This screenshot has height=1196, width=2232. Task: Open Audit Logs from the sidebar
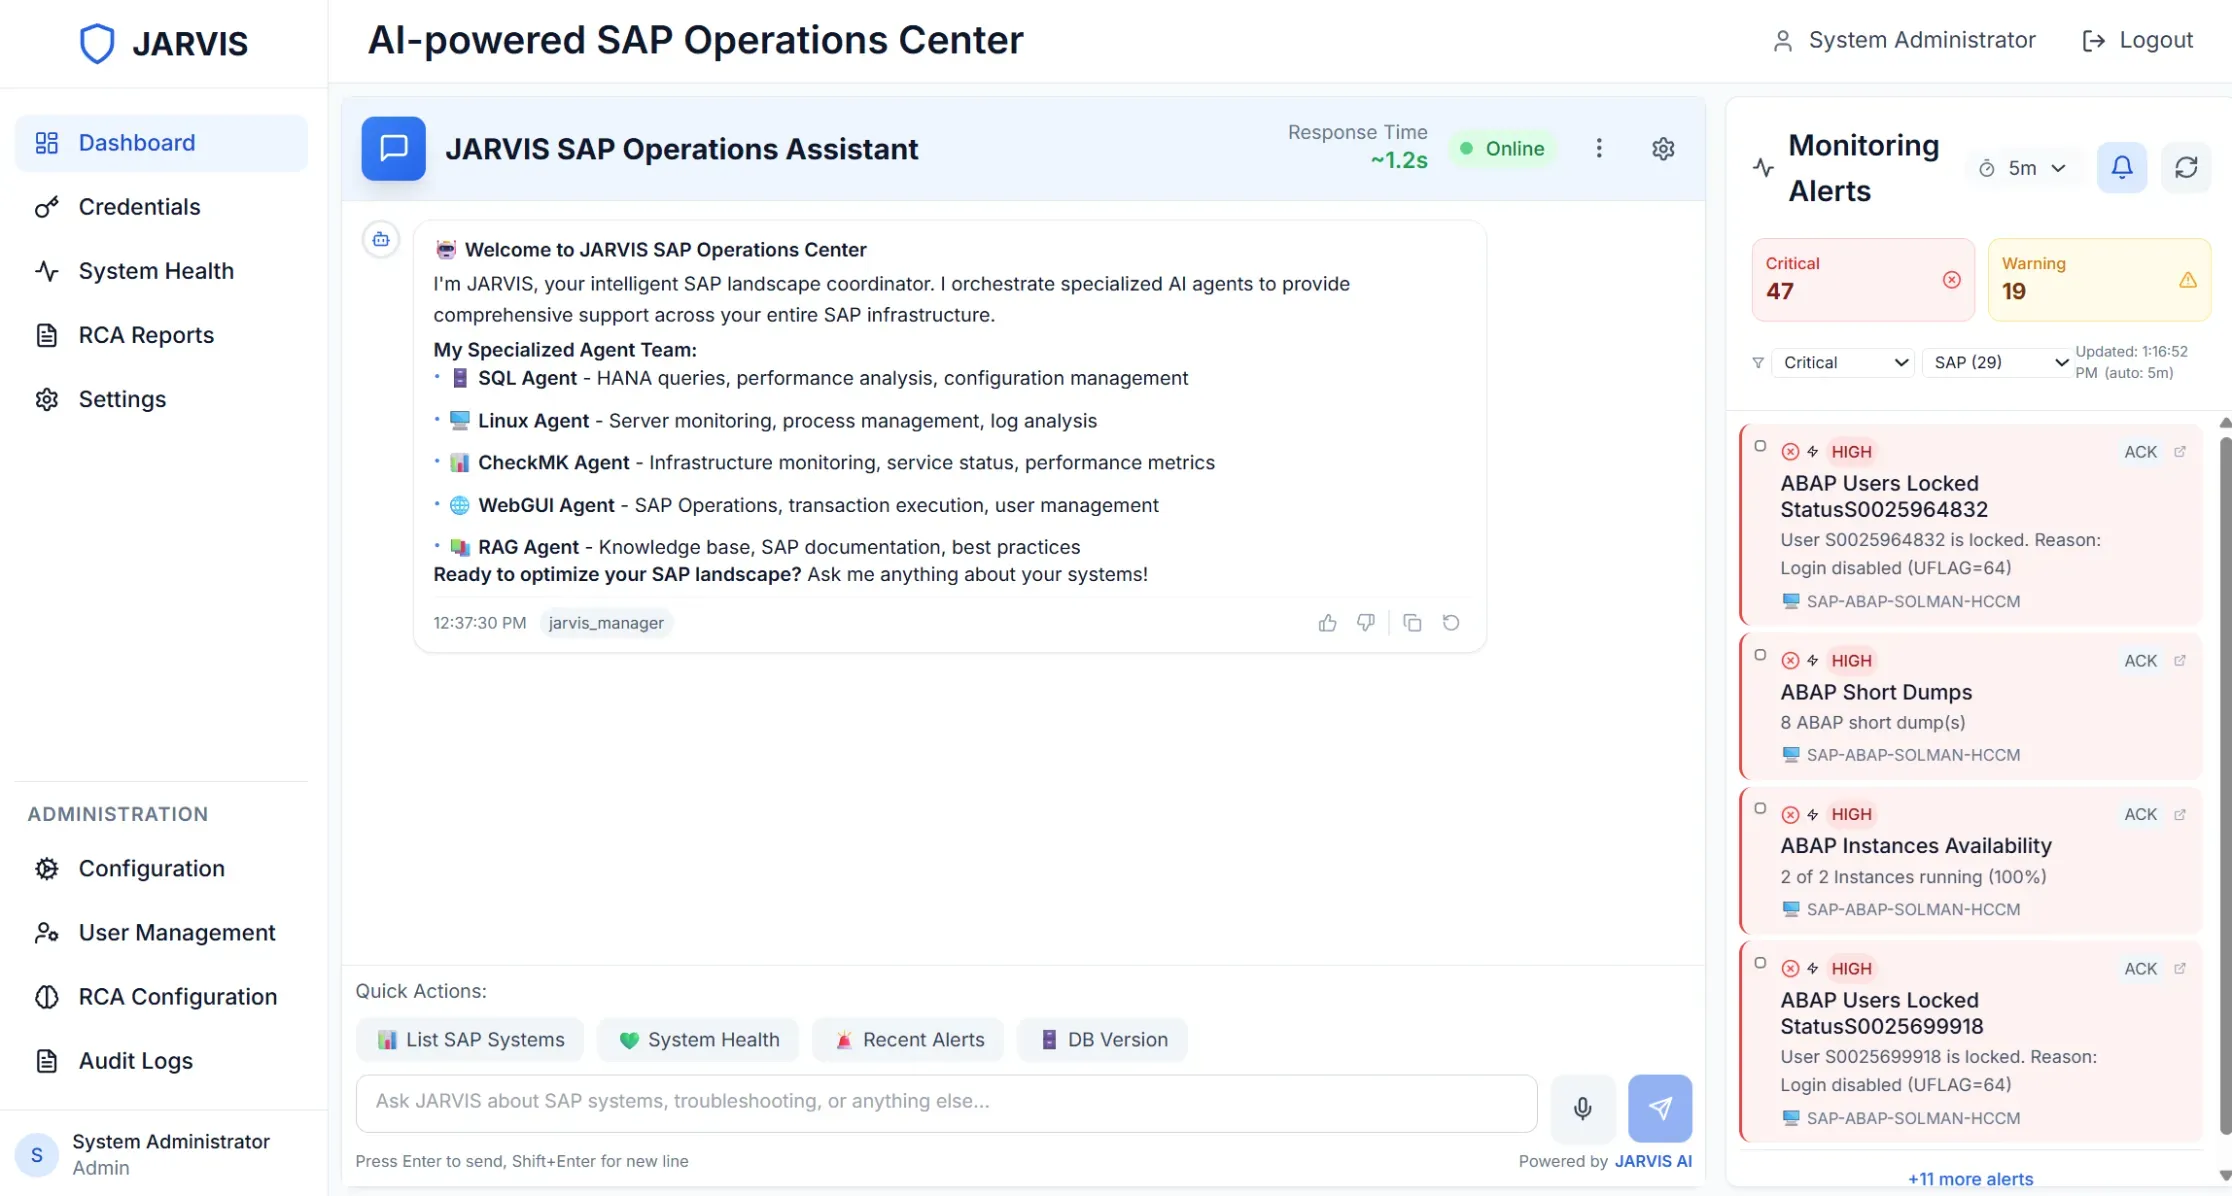134,1060
